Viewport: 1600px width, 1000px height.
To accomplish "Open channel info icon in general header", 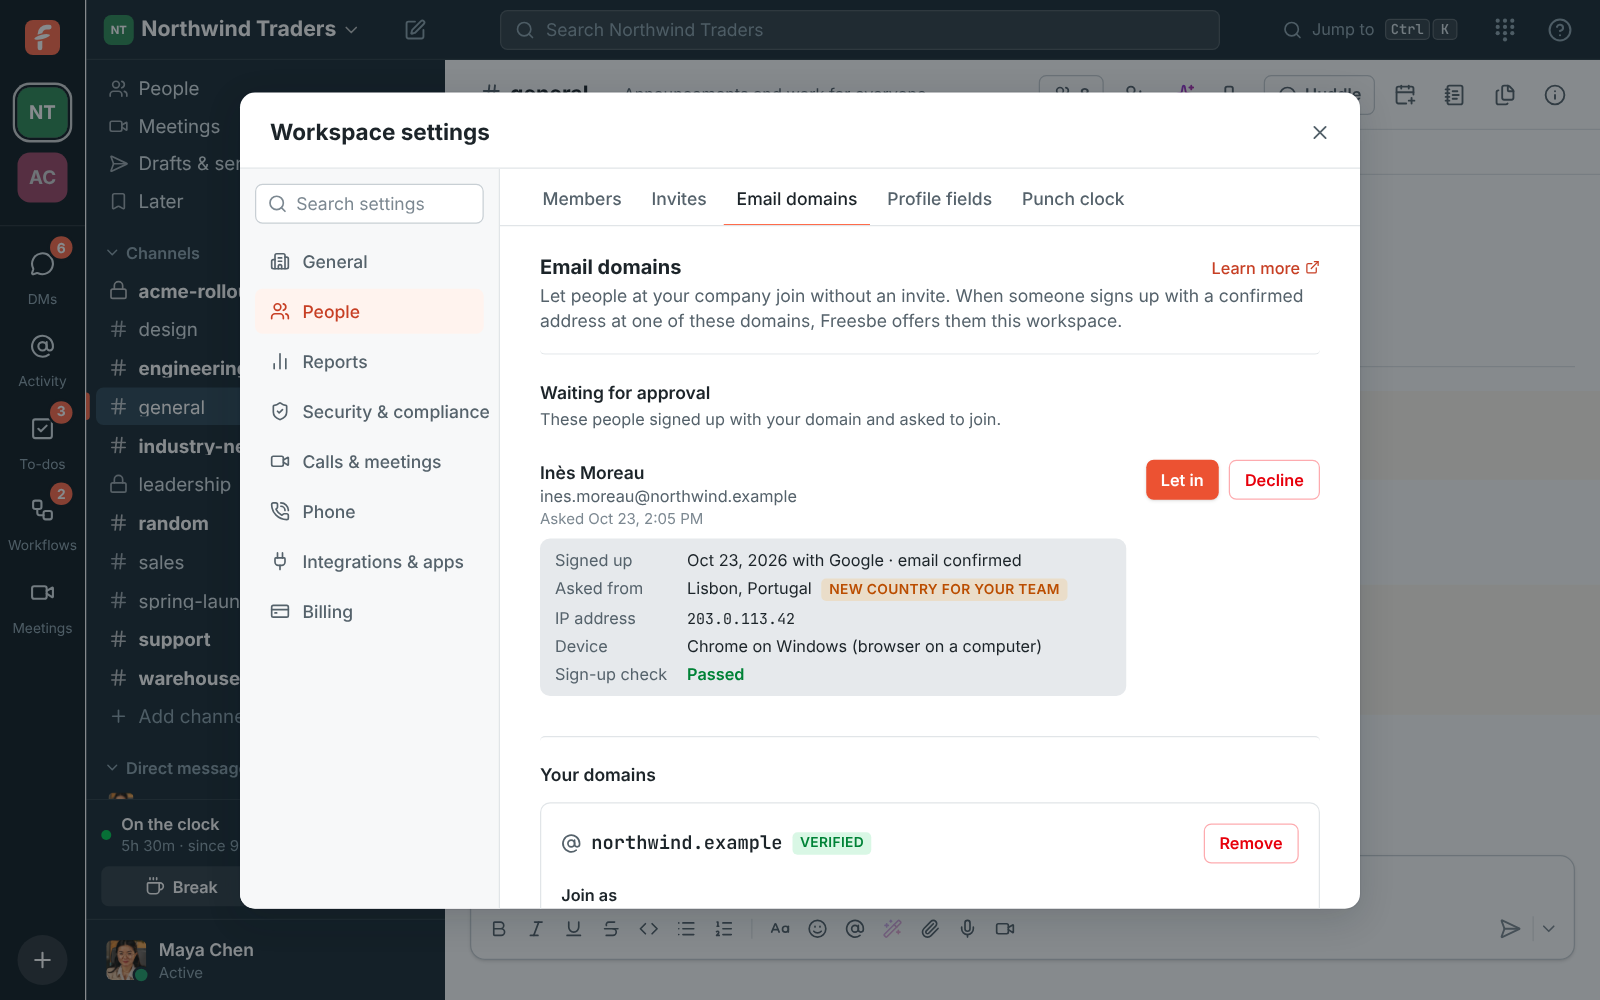I will (x=1554, y=95).
